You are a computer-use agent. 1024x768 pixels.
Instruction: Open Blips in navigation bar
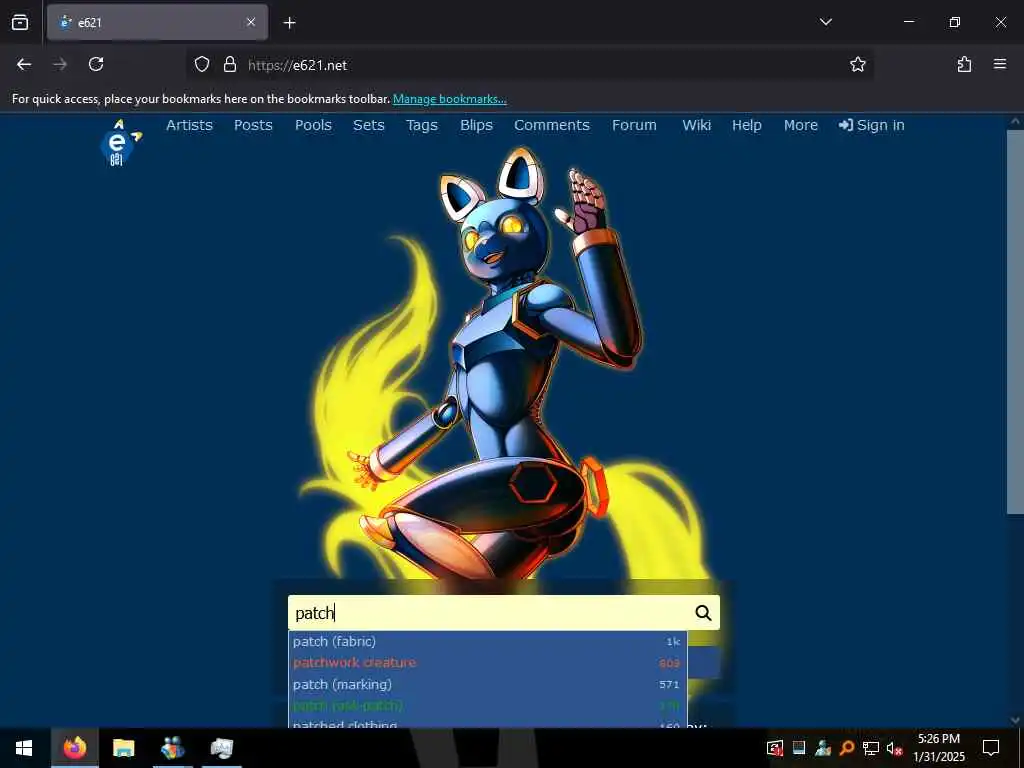pos(476,125)
